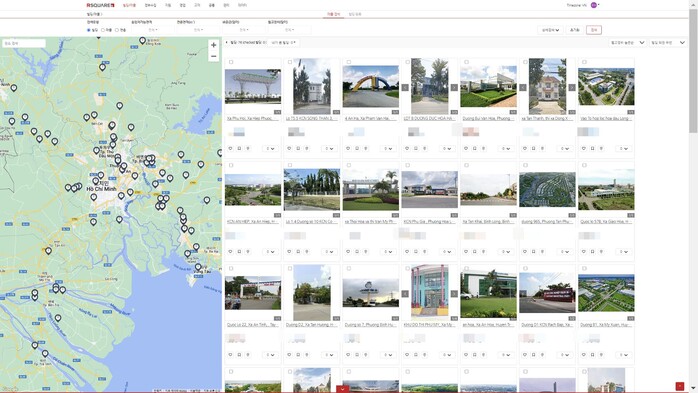
Task: Bookmark the KCN Phu Gia, Phuong Hoa card
Action: click(416, 251)
